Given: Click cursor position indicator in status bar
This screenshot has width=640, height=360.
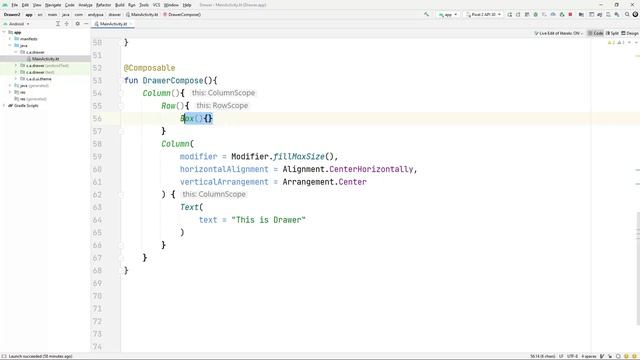Looking at the screenshot, I should coord(542,356).
